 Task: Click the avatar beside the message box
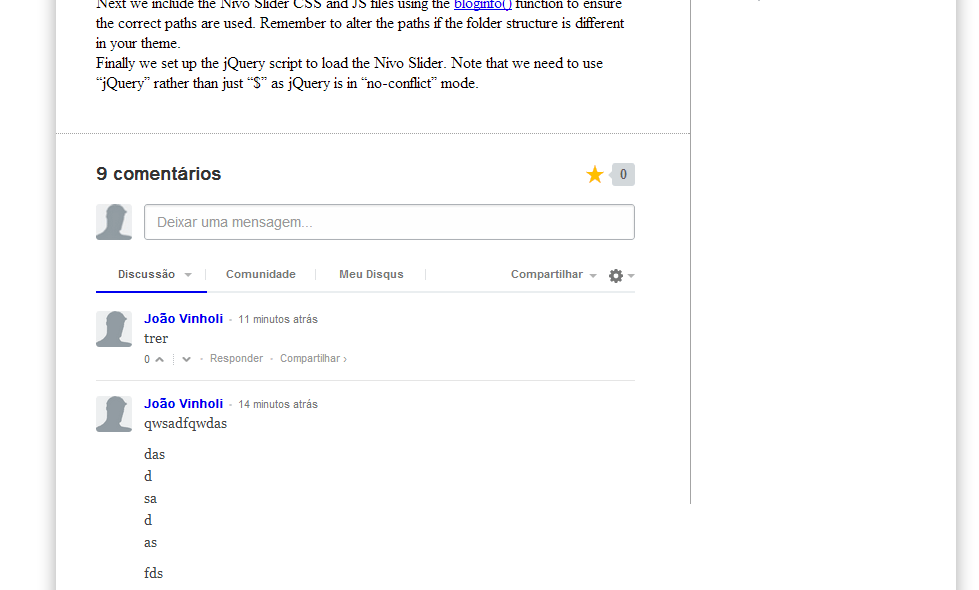tap(113, 221)
